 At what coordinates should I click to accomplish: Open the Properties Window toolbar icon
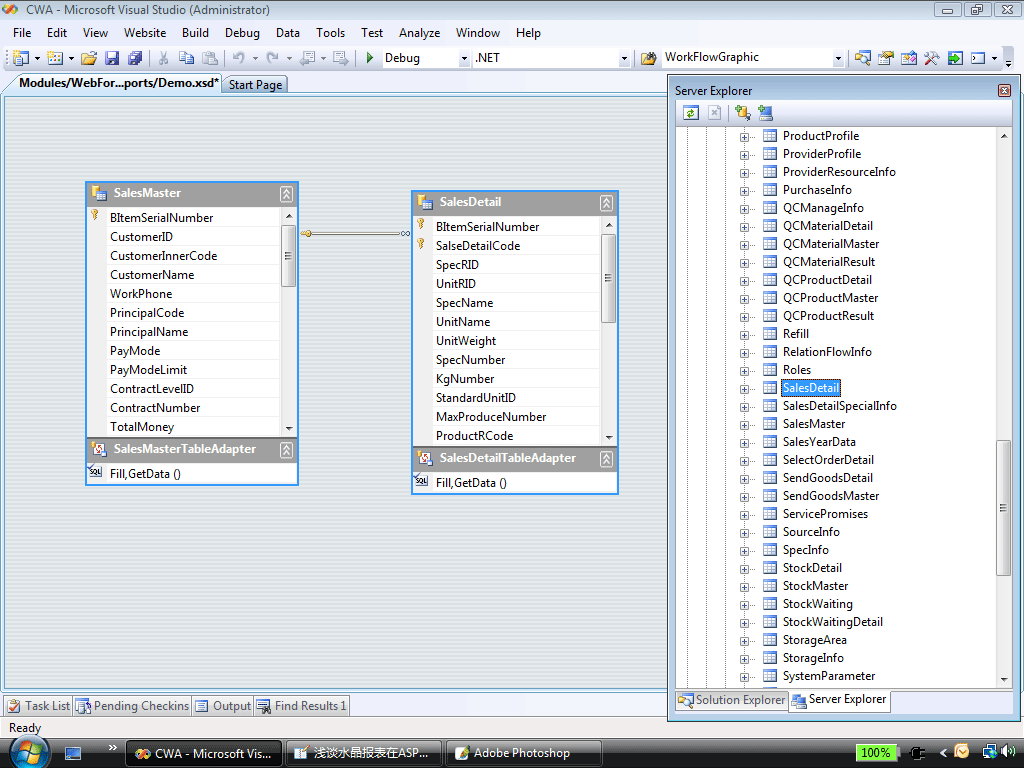point(886,58)
